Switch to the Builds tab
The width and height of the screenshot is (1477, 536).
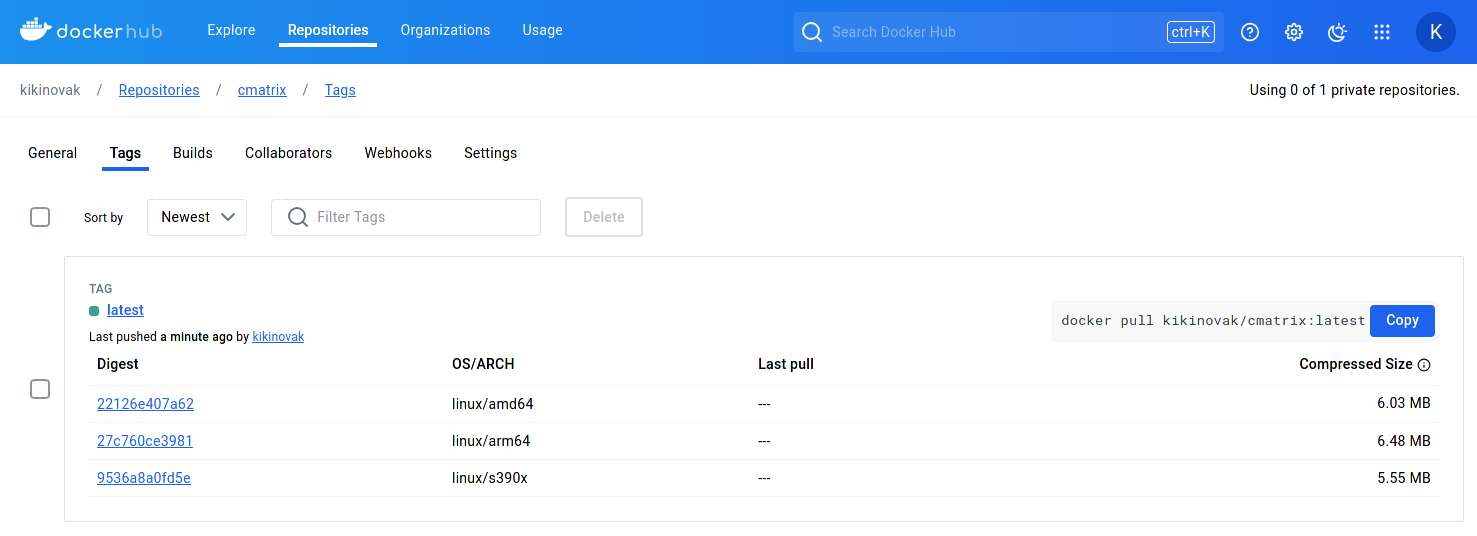click(193, 153)
